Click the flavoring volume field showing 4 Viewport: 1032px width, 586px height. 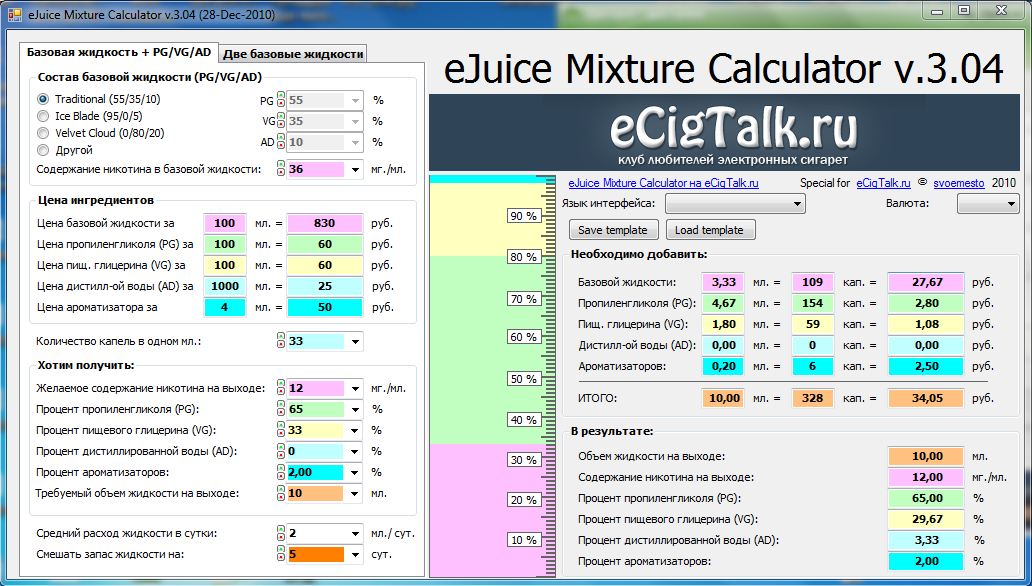224,307
